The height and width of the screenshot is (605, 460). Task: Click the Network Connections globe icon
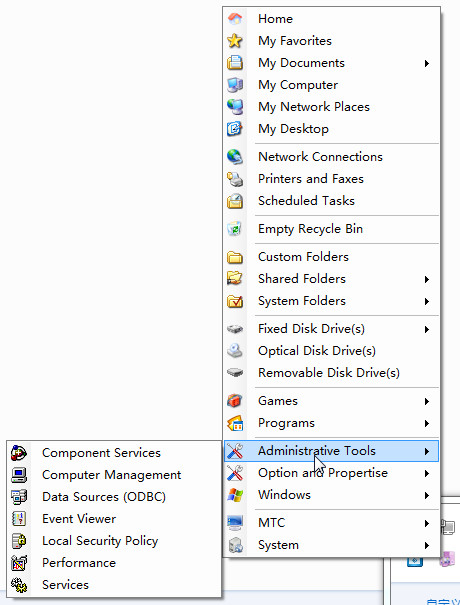click(x=235, y=157)
